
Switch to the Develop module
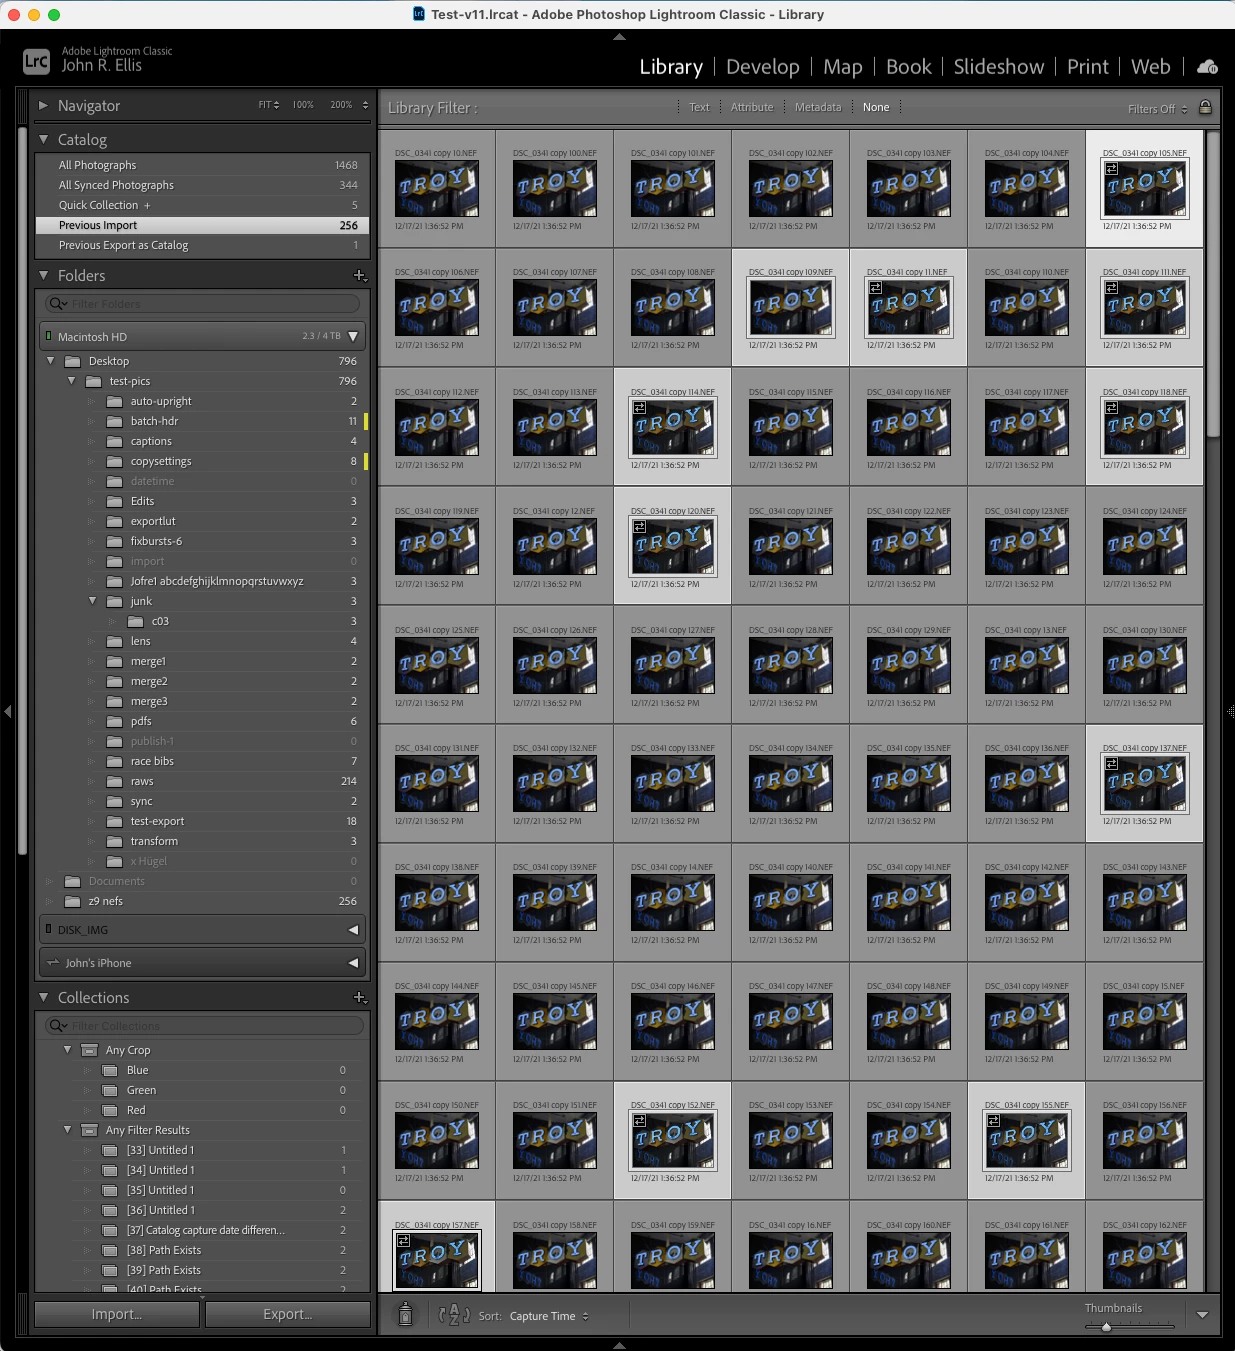(763, 67)
